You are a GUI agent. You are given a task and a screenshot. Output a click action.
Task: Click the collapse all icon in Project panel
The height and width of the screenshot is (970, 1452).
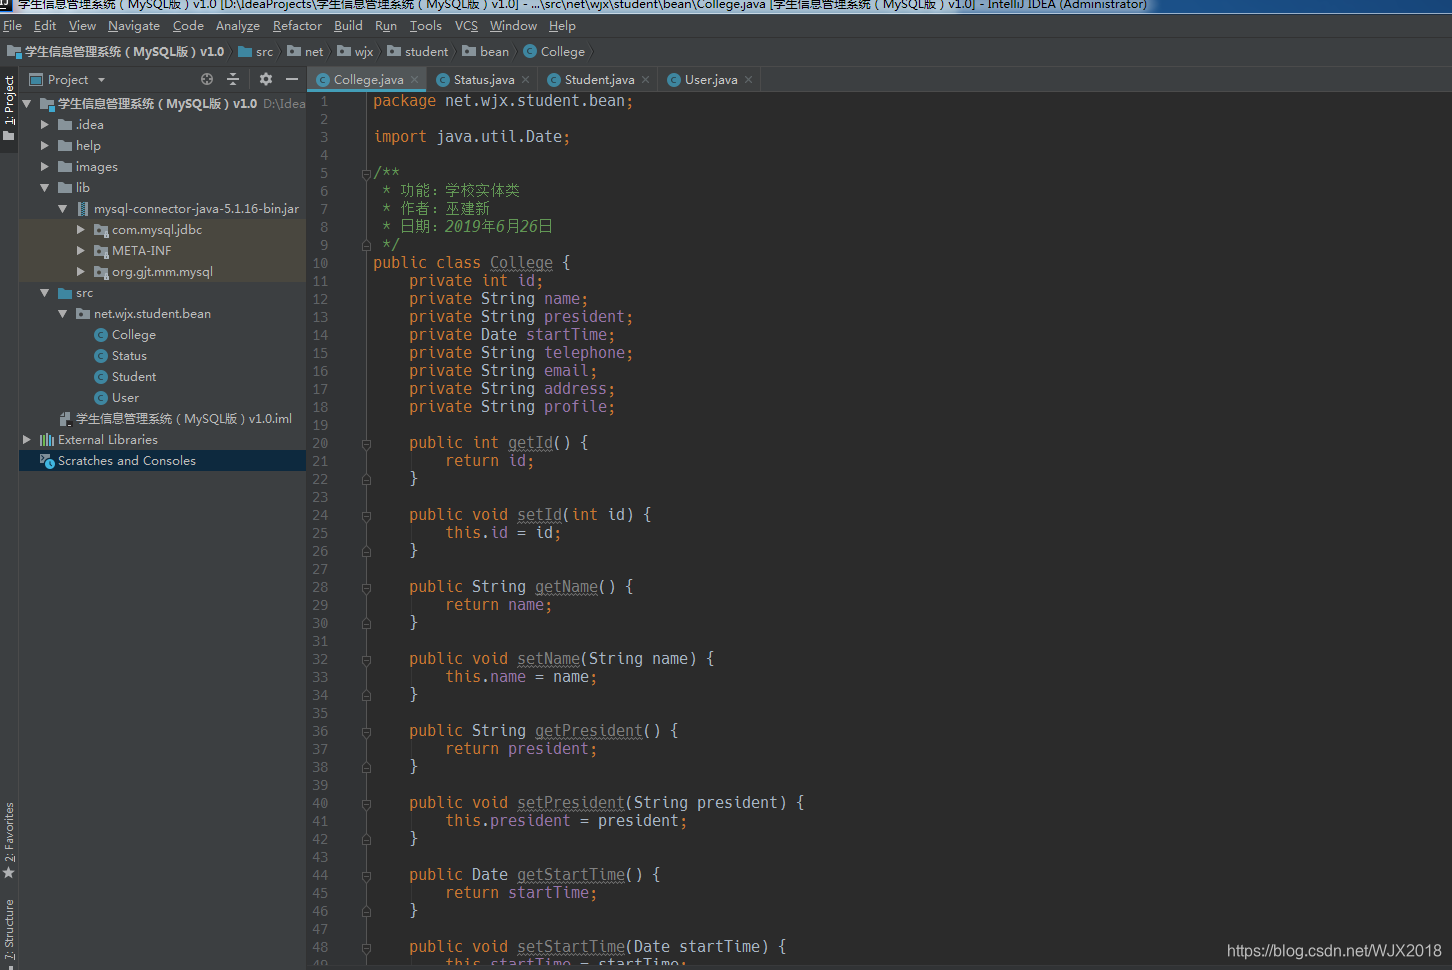coord(233,79)
